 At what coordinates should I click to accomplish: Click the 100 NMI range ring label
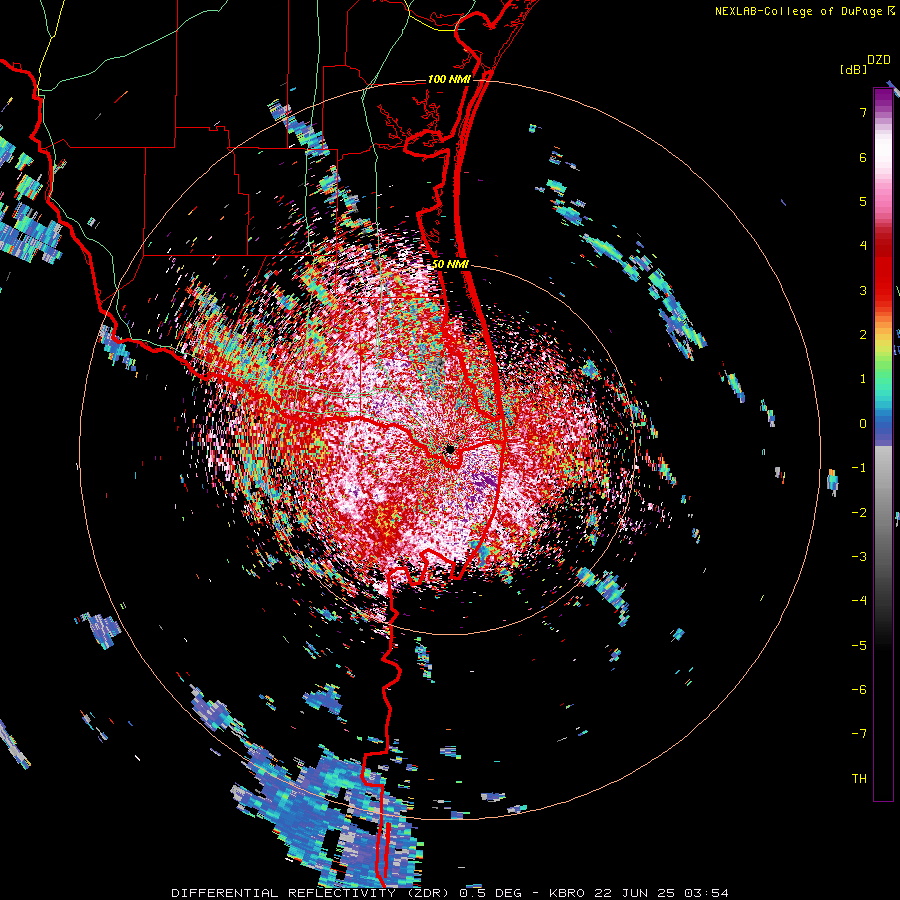(449, 79)
